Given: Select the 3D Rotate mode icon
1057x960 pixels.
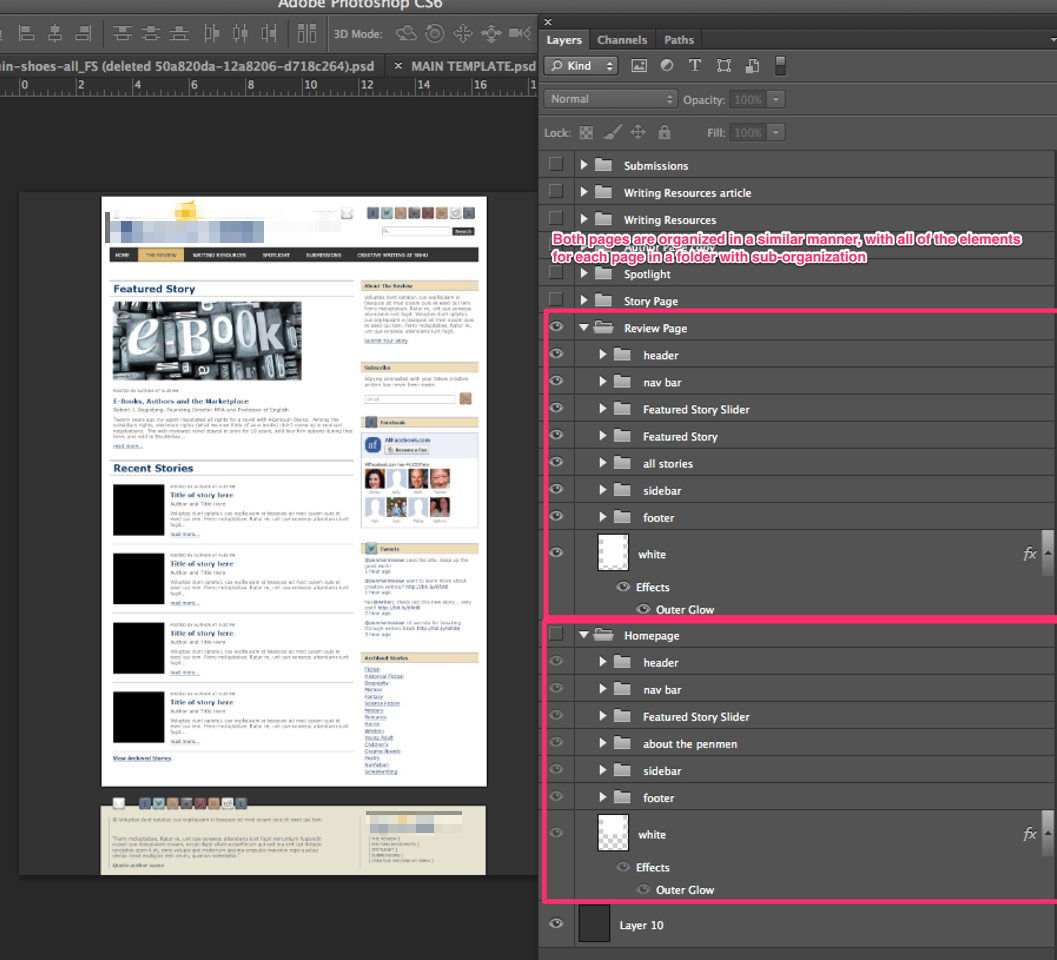Looking at the screenshot, I should (406, 33).
